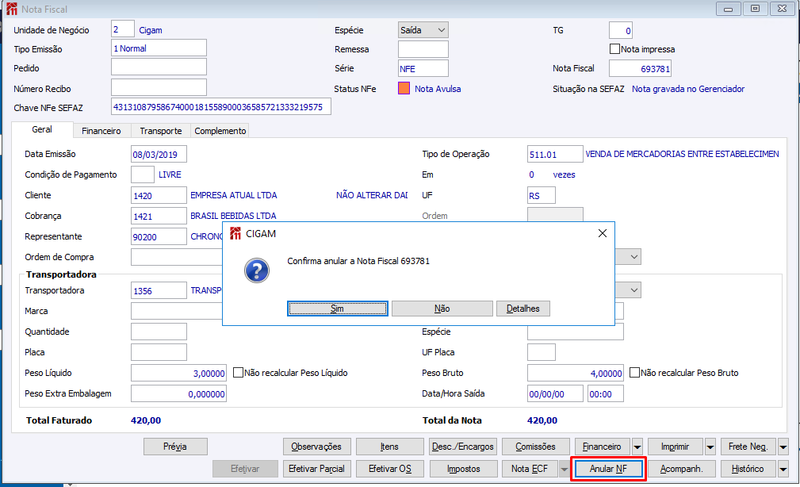The image size is (800, 487).
Task: Expand the Financeiro button arrow
Action: coord(637,447)
